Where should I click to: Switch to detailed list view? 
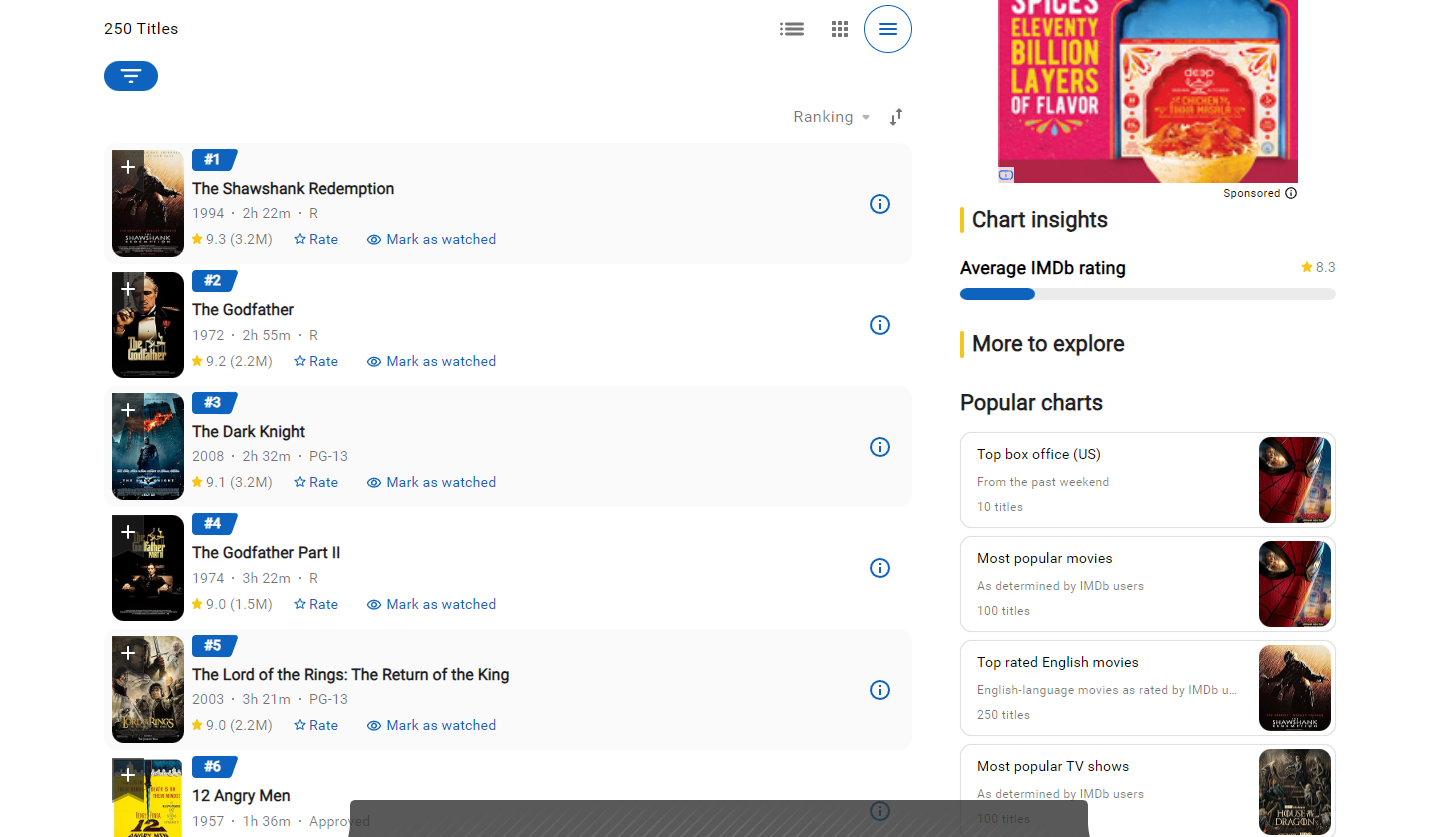click(x=792, y=29)
